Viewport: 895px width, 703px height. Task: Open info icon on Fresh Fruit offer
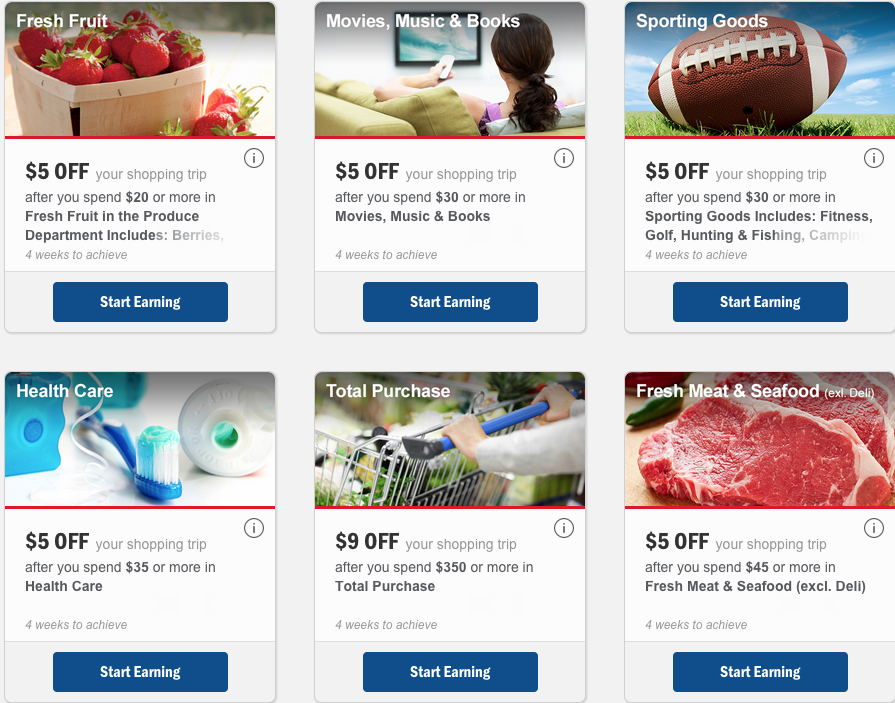click(x=254, y=158)
